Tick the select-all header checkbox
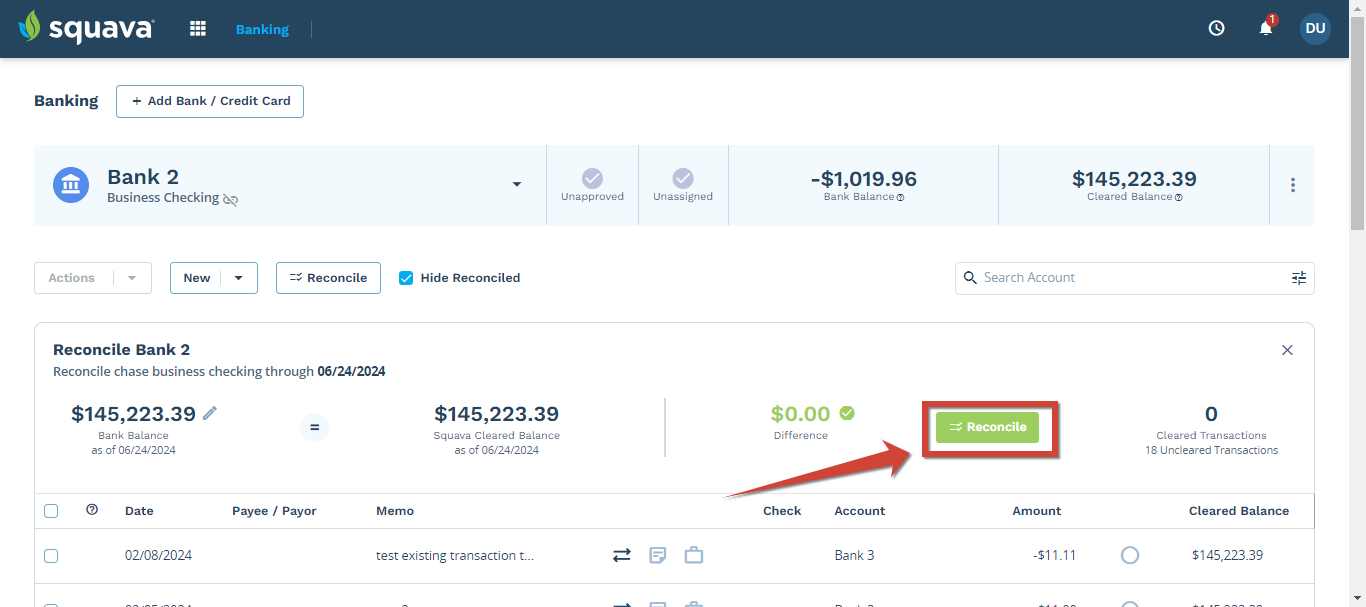This screenshot has width=1366, height=607. click(x=51, y=511)
